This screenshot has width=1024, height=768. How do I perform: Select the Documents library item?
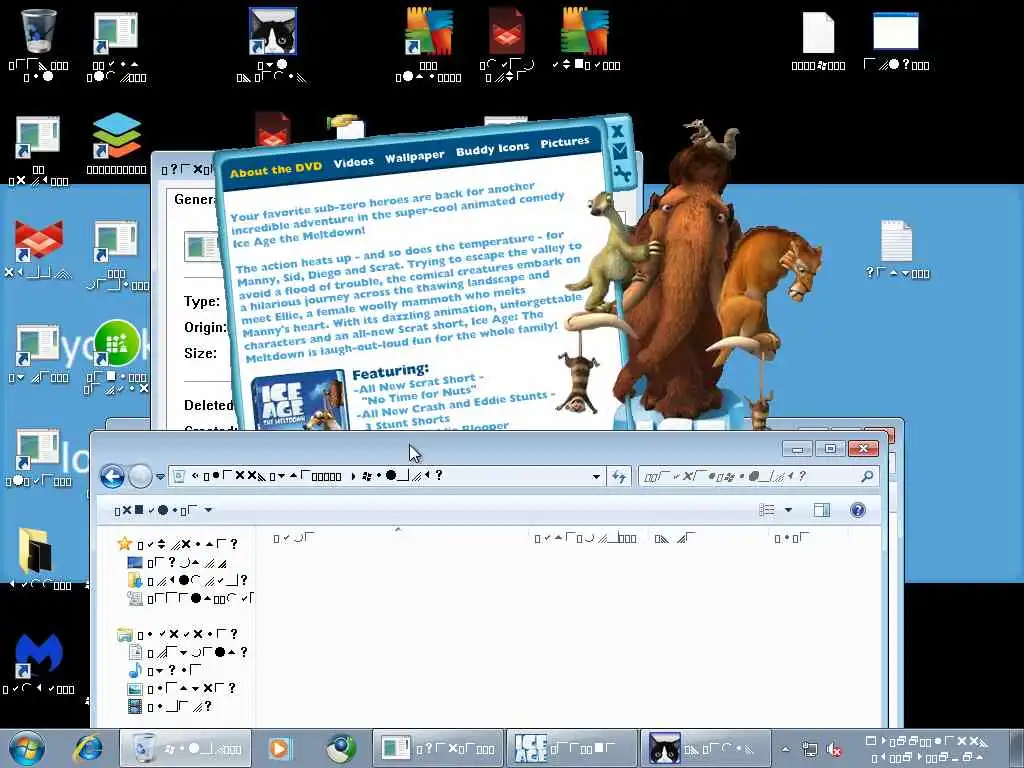pos(187,652)
